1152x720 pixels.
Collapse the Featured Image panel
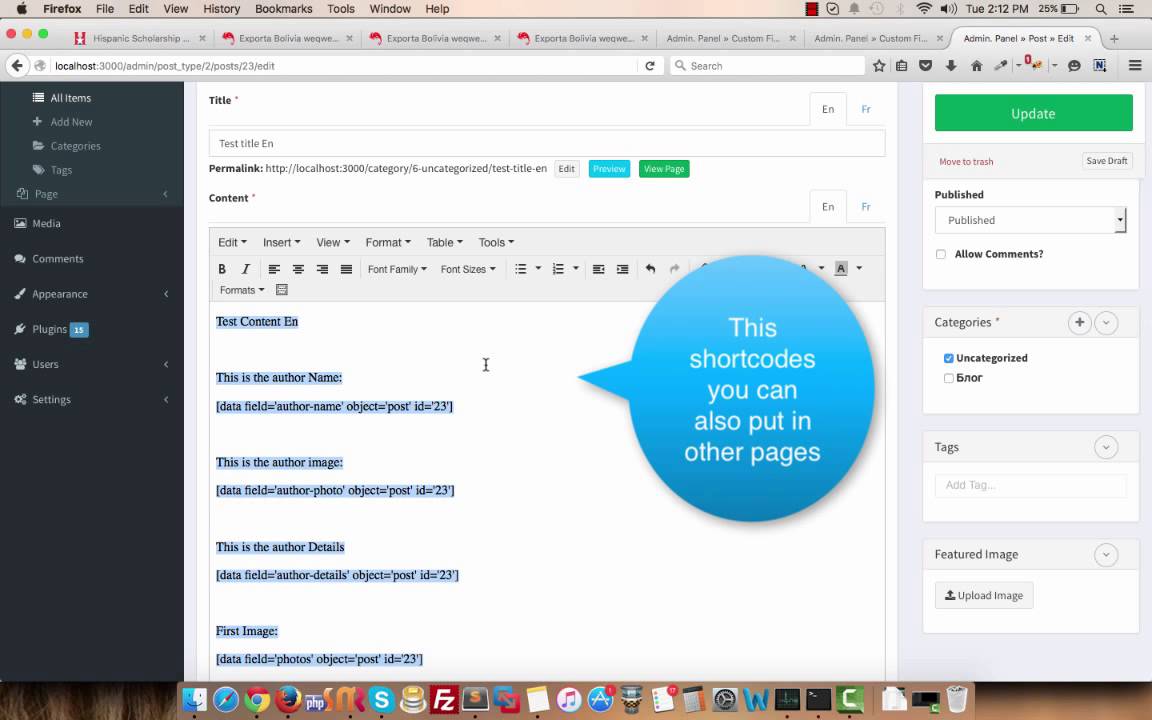[x=1106, y=555]
